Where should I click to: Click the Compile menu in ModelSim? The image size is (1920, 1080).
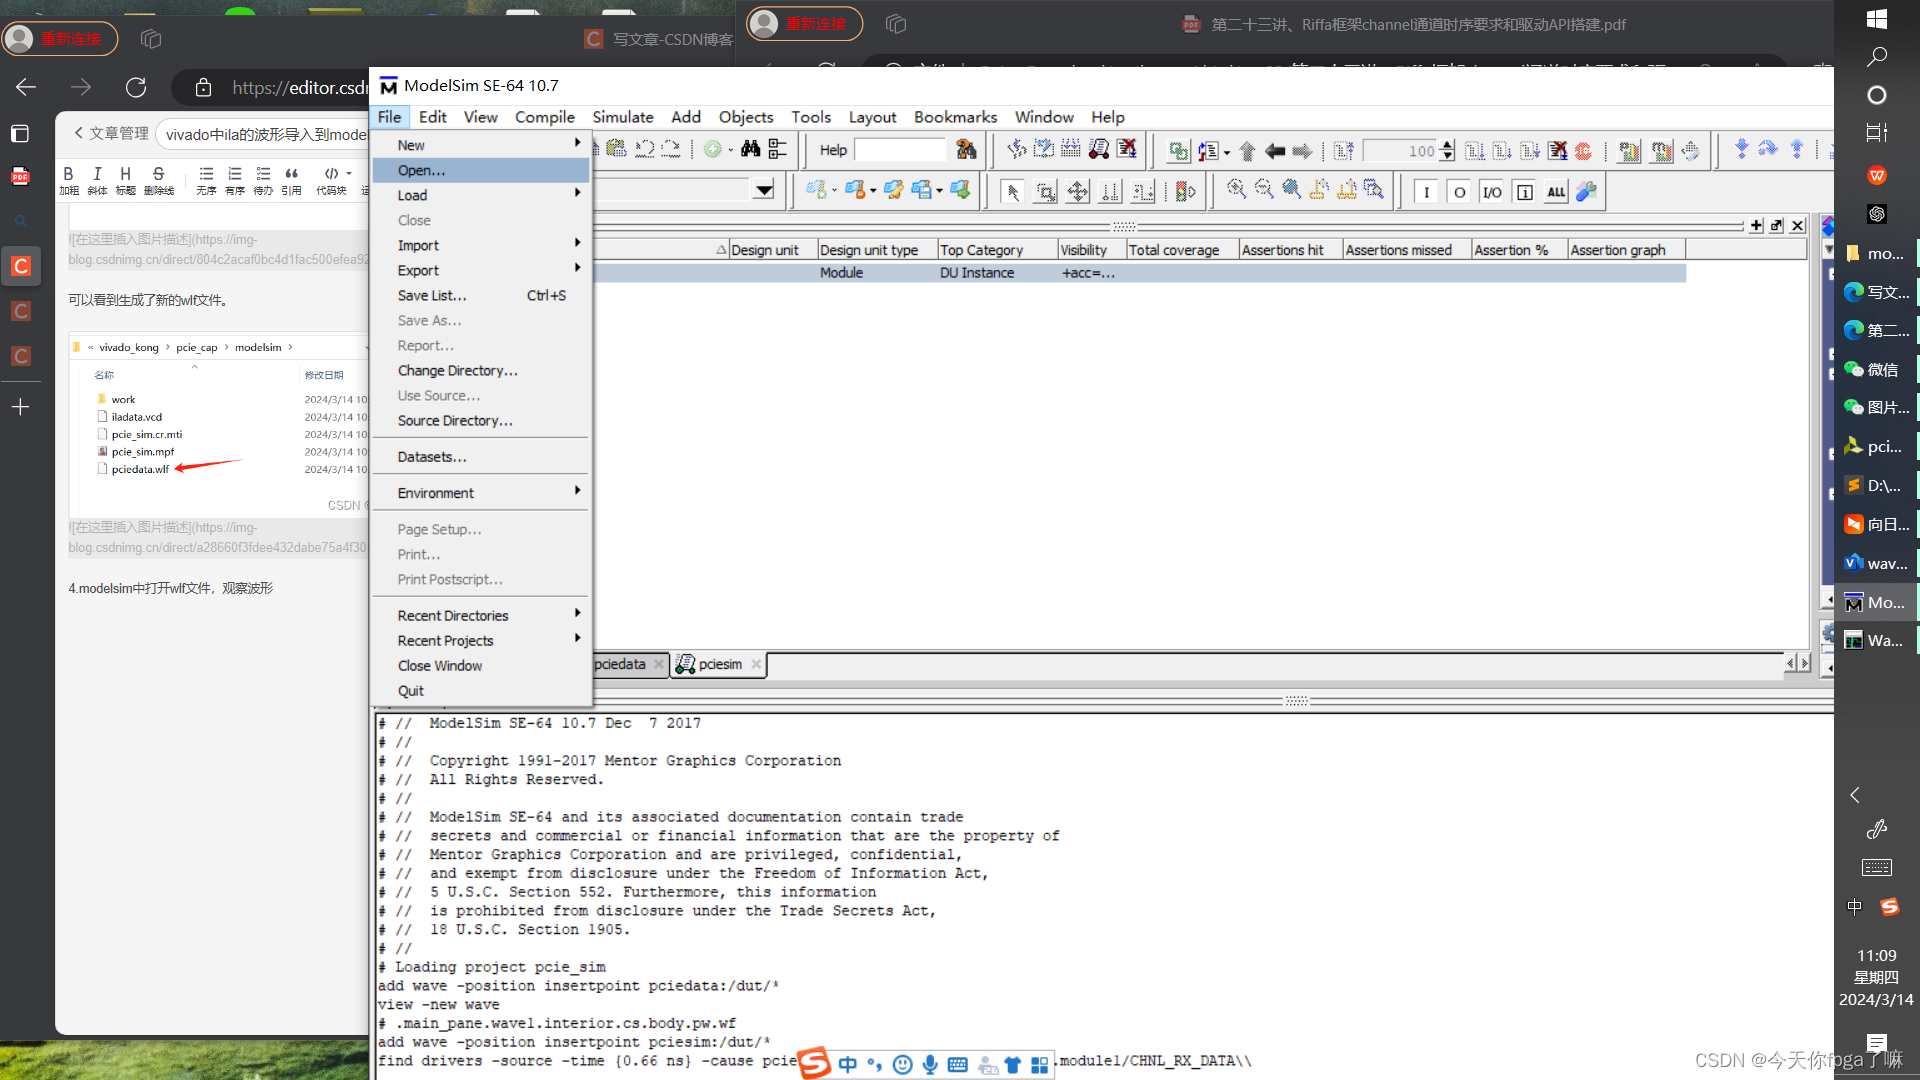tap(543, 116)
